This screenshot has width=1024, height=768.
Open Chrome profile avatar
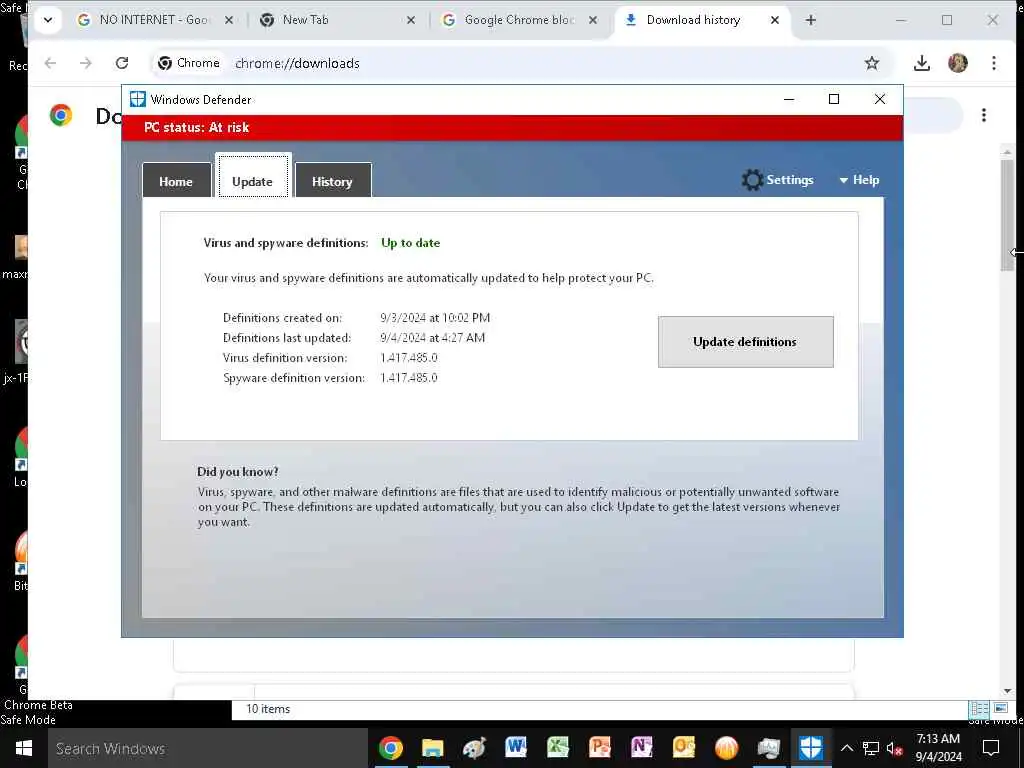click(958, 63)
